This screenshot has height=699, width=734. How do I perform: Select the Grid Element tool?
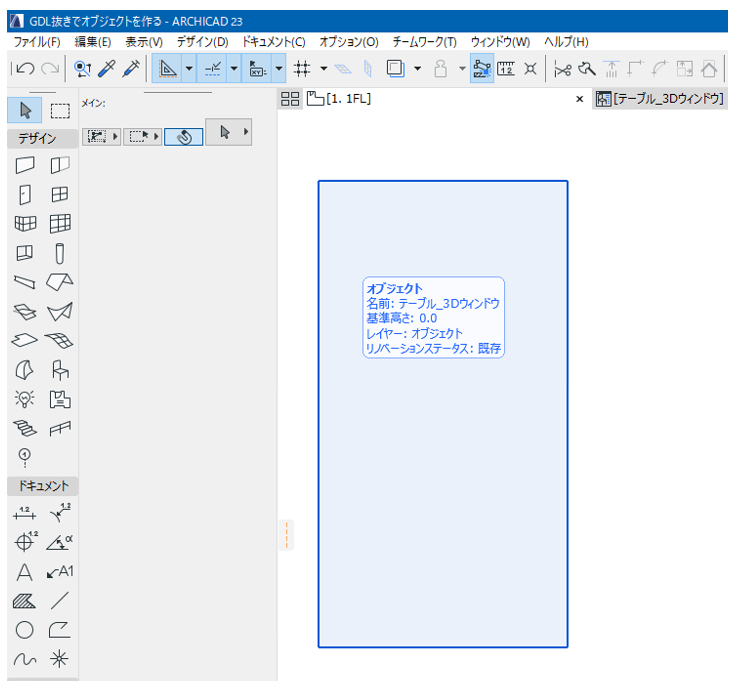click(x=25, y=457)
